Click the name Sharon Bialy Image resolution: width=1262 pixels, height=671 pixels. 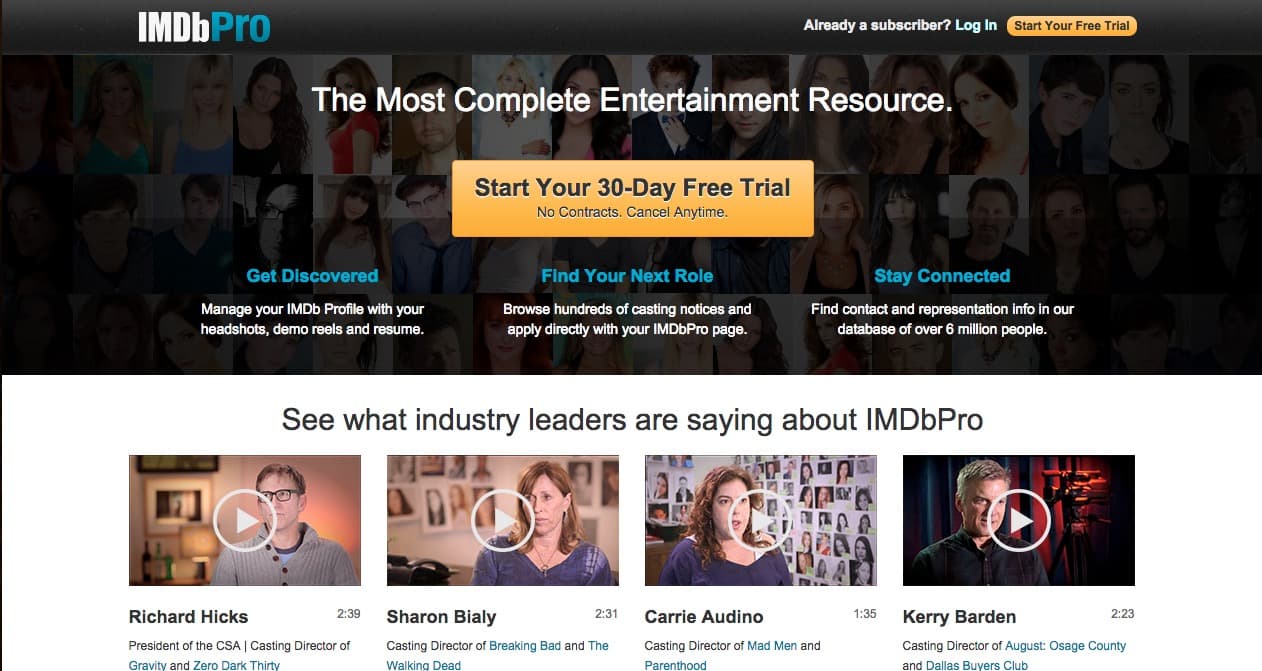click(x=441, y=617)
